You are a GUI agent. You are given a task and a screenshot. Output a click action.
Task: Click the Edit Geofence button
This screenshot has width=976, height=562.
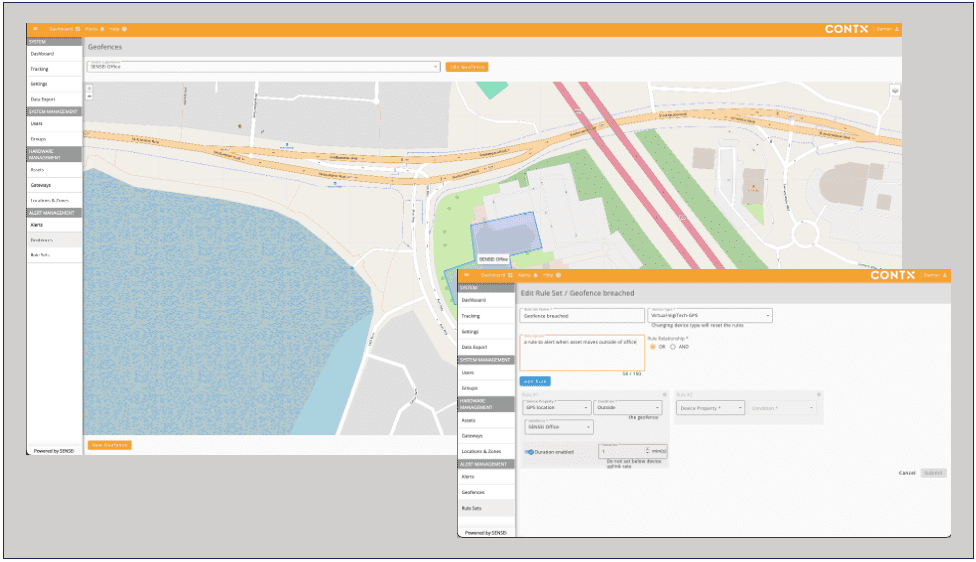pyautogui.click(x=467, y=66)
